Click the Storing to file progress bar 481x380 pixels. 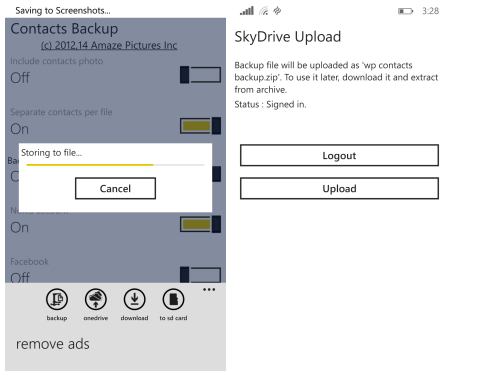[115, 165]
